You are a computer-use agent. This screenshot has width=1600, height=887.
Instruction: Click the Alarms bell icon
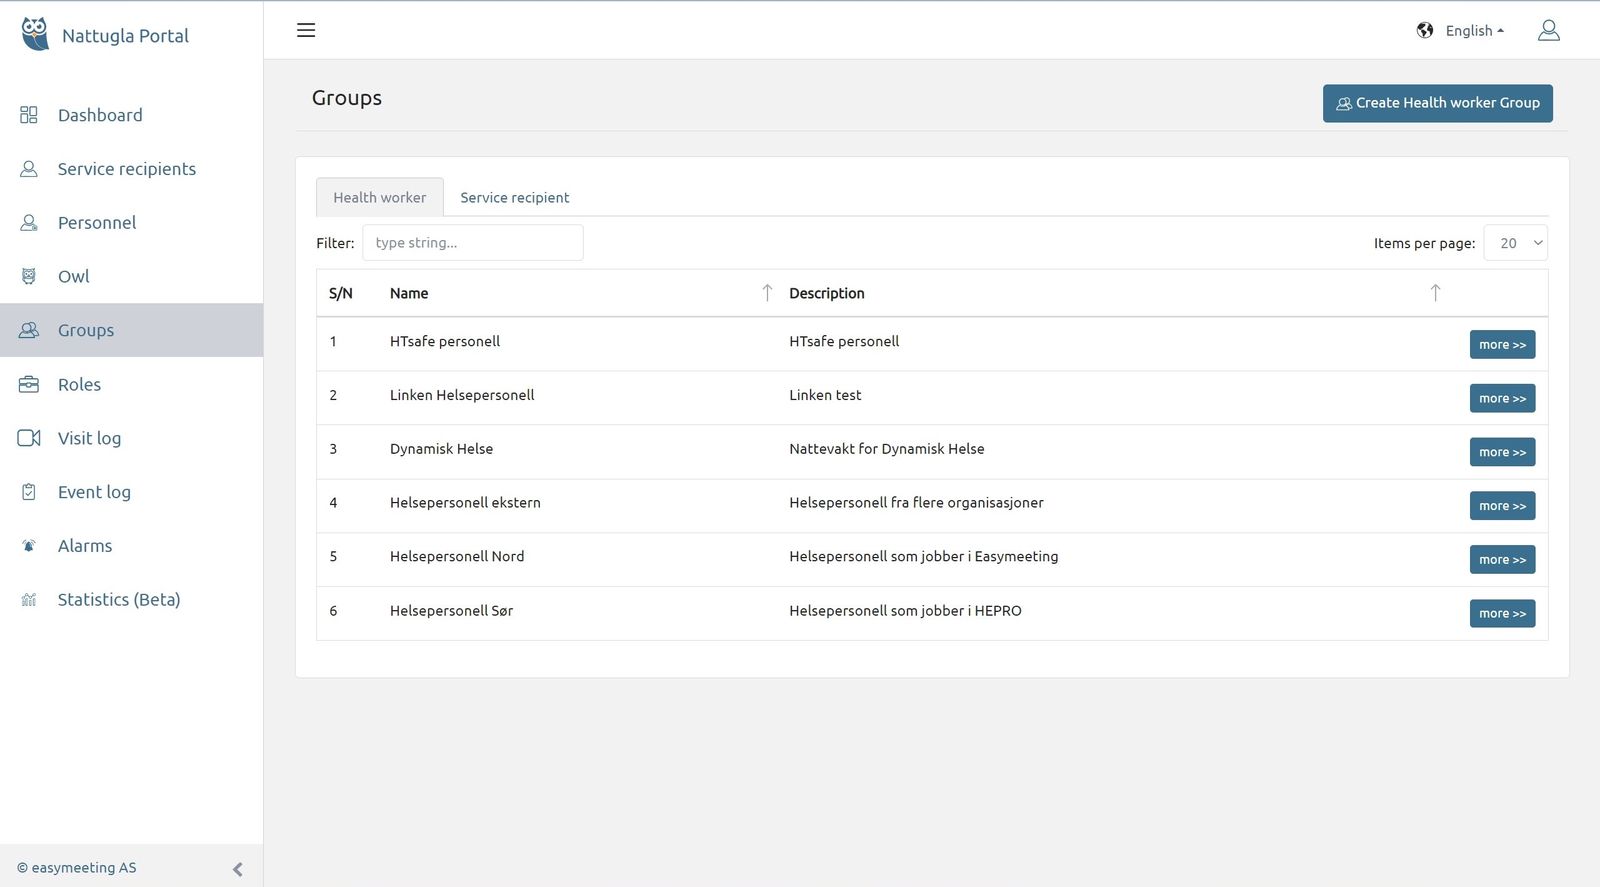point(29,546)
